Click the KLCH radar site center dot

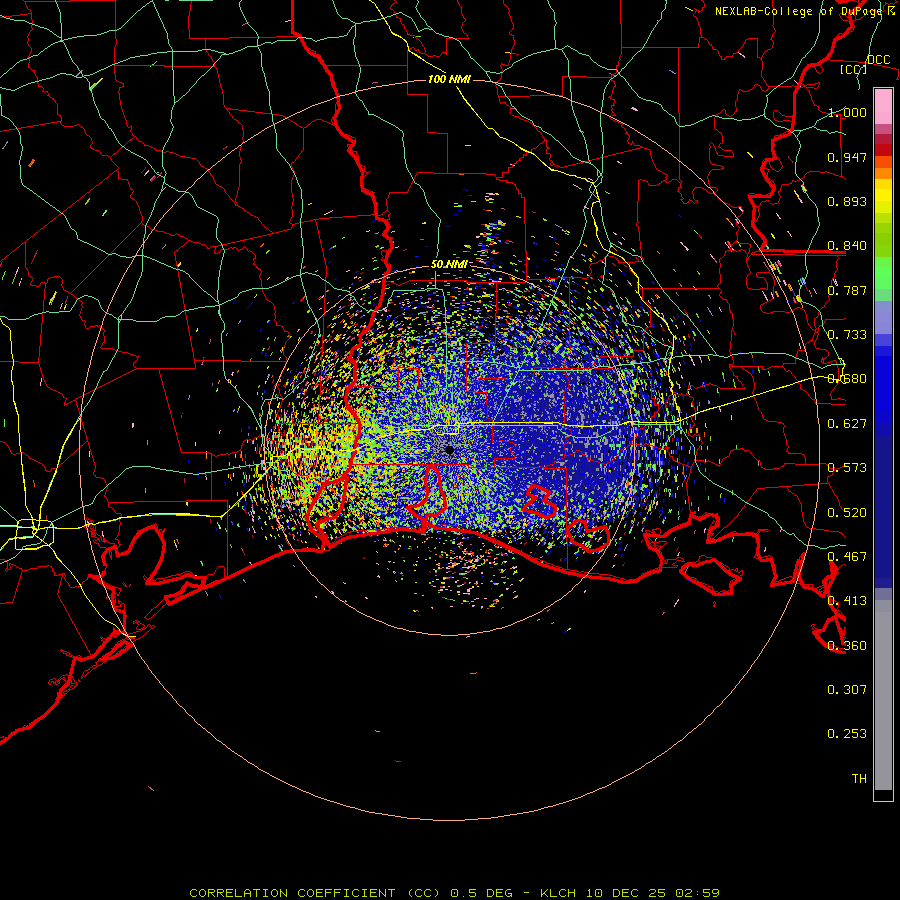(450, 450)
